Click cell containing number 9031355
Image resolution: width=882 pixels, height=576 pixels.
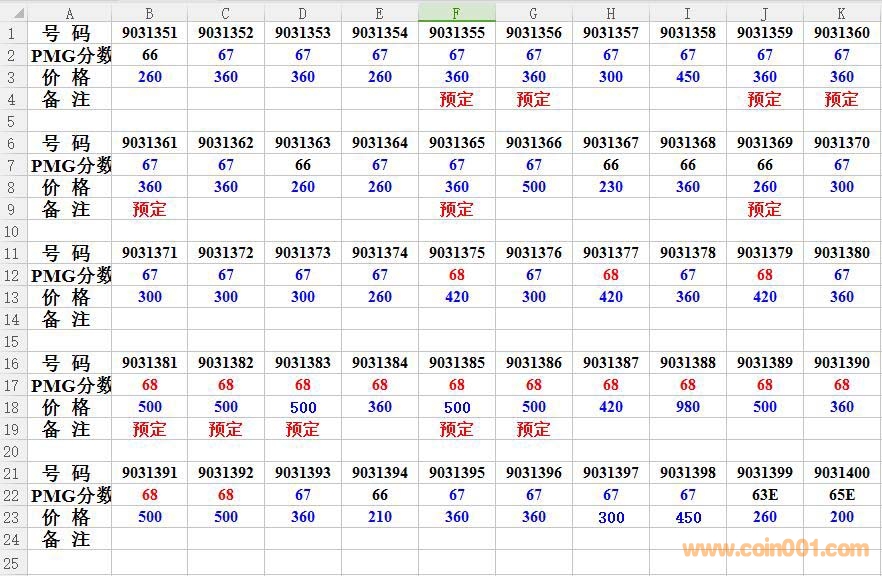coord(457,33)
